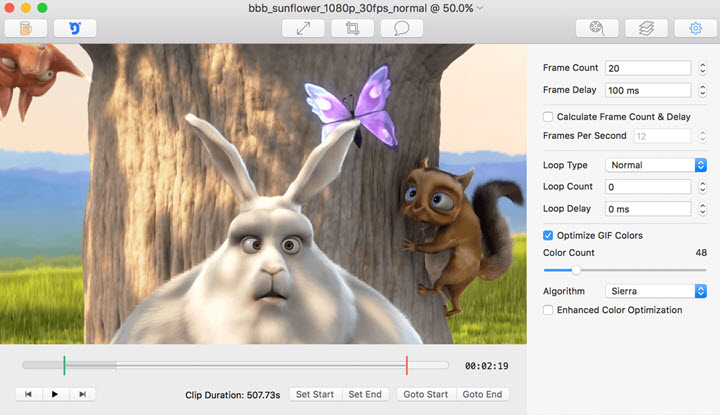720x416 pixels.
Task: Click the Color Count slider handle
Action: pyautogui.click(x=576, y=270)
